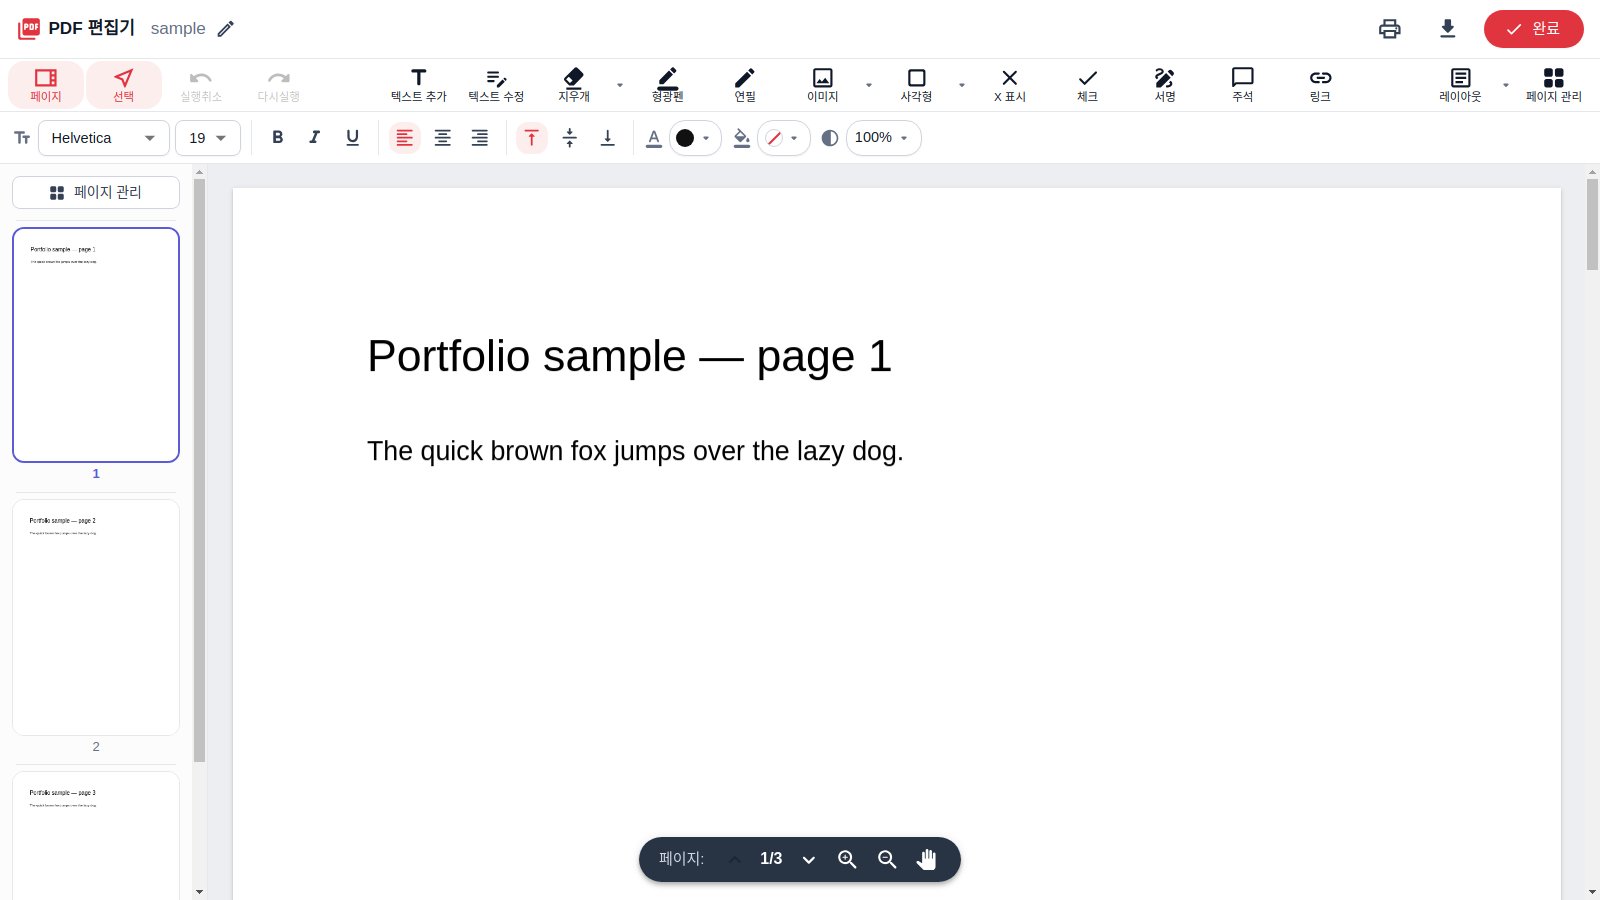Zoom in on the document

click(847, 860)
